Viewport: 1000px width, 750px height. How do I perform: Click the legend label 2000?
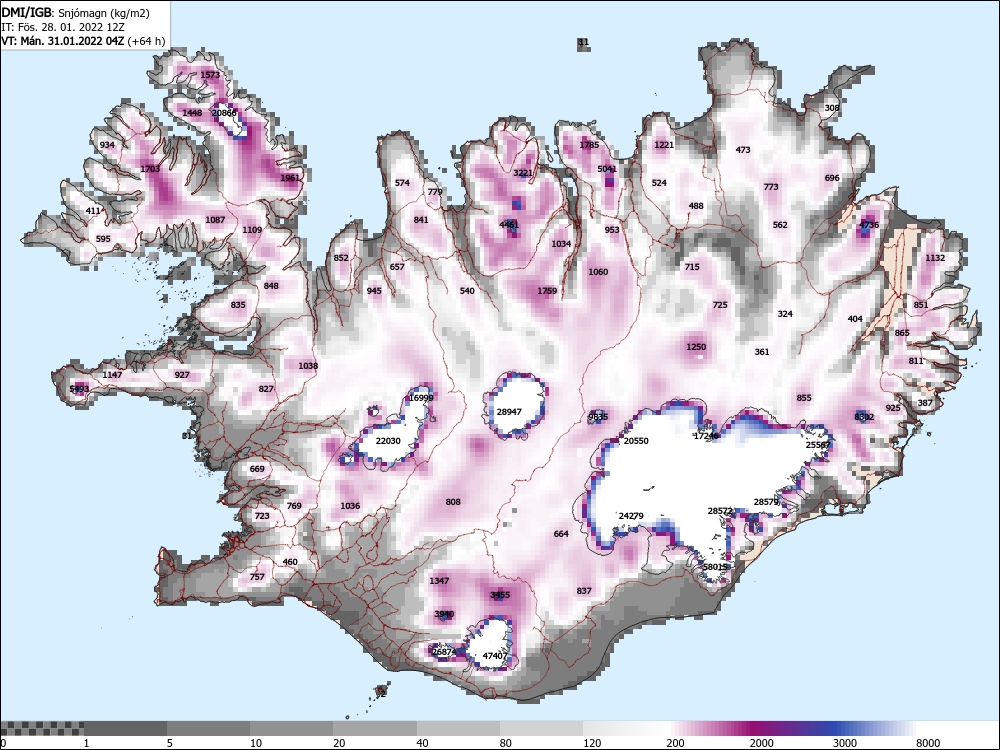[761, 743]
